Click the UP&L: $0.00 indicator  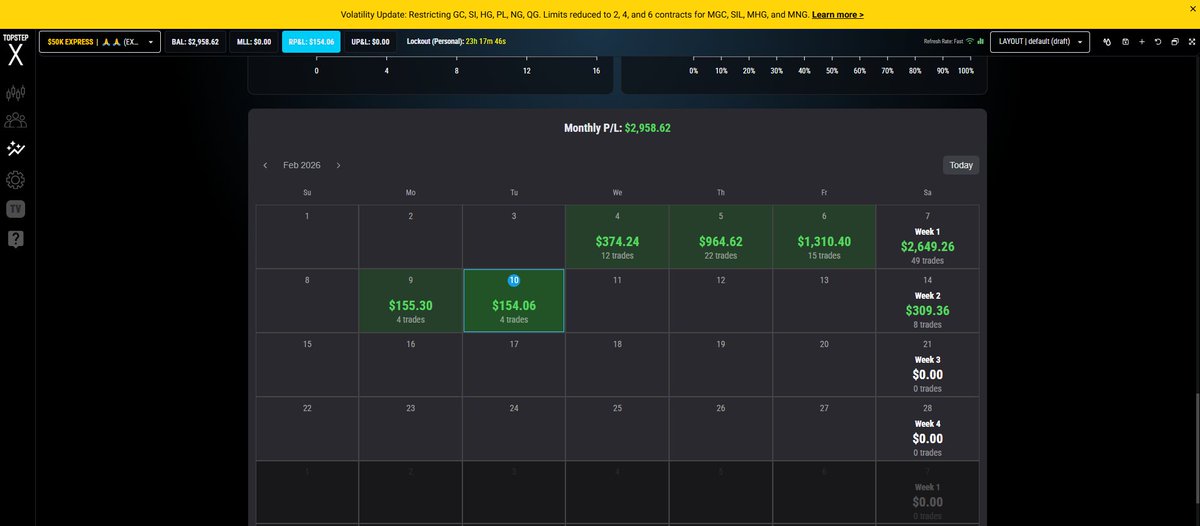click(371, 42)
